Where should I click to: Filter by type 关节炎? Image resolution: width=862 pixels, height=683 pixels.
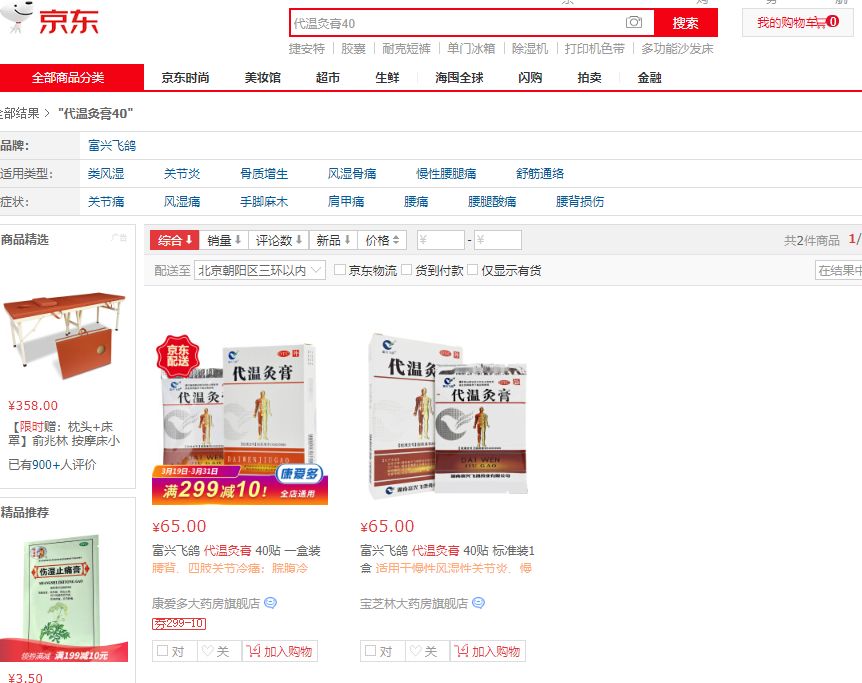click(182, 174)
